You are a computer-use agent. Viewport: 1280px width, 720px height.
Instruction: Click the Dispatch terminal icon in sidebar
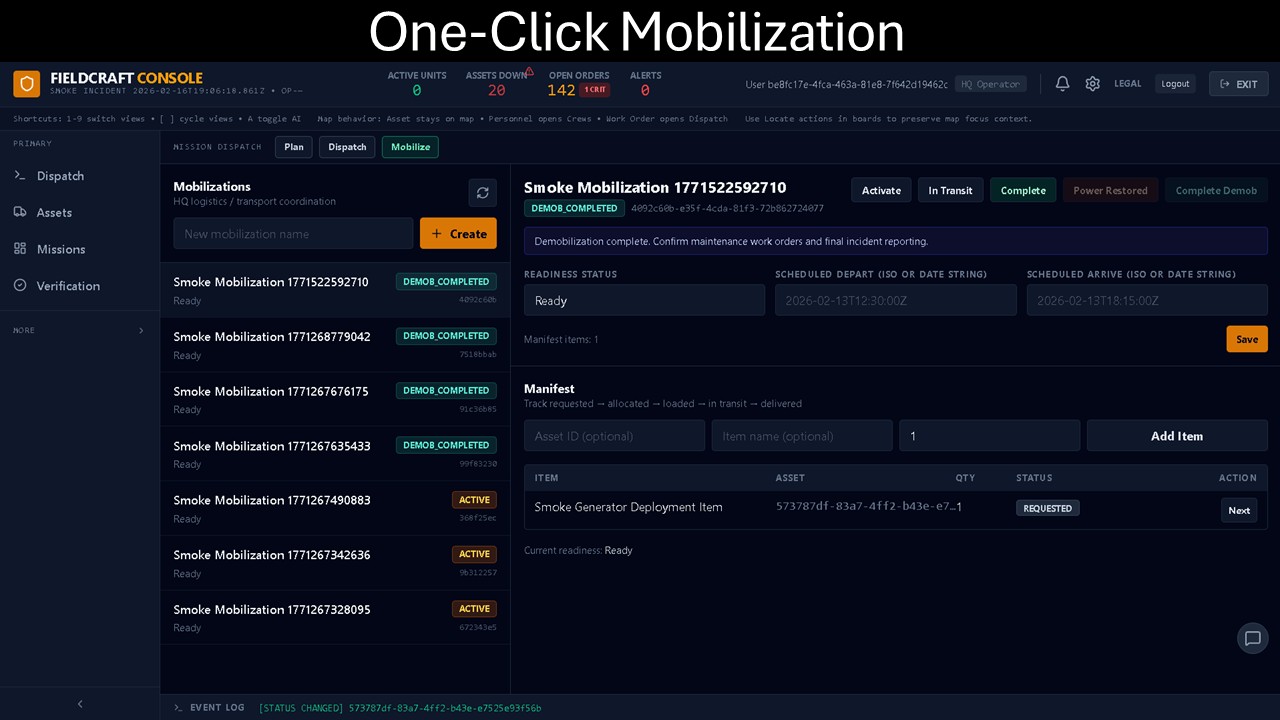click(20, 176)
